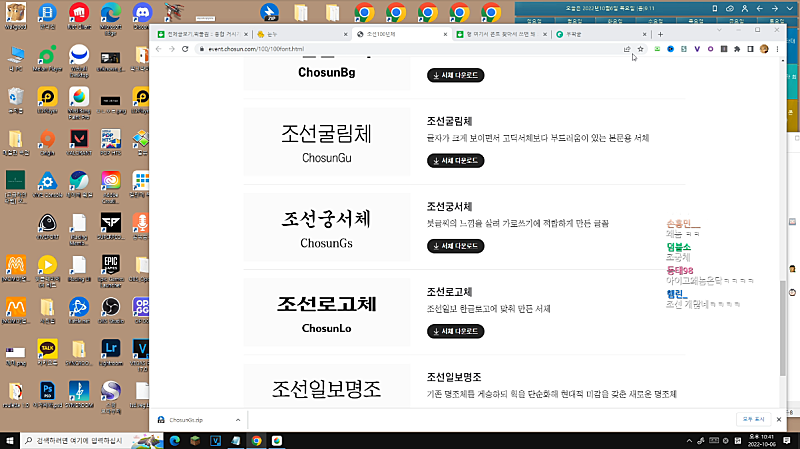Click the calendar widget's cloud sync icon
This screenshot has height=449, width=800.
730,8
